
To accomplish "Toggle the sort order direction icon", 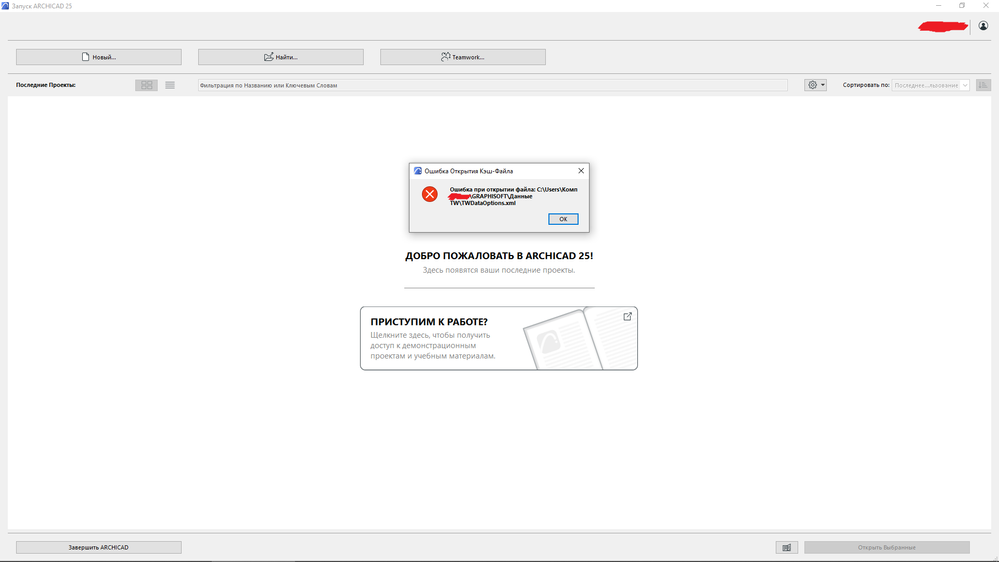I will (x=983, y=85).
